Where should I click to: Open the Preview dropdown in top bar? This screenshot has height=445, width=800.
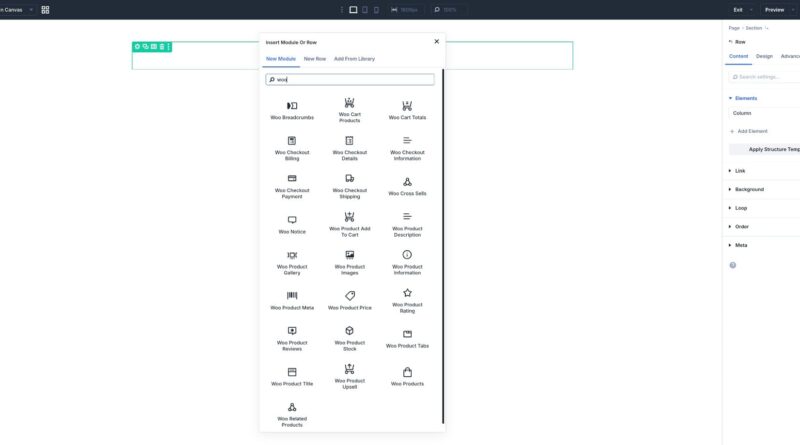pos(777,10)
